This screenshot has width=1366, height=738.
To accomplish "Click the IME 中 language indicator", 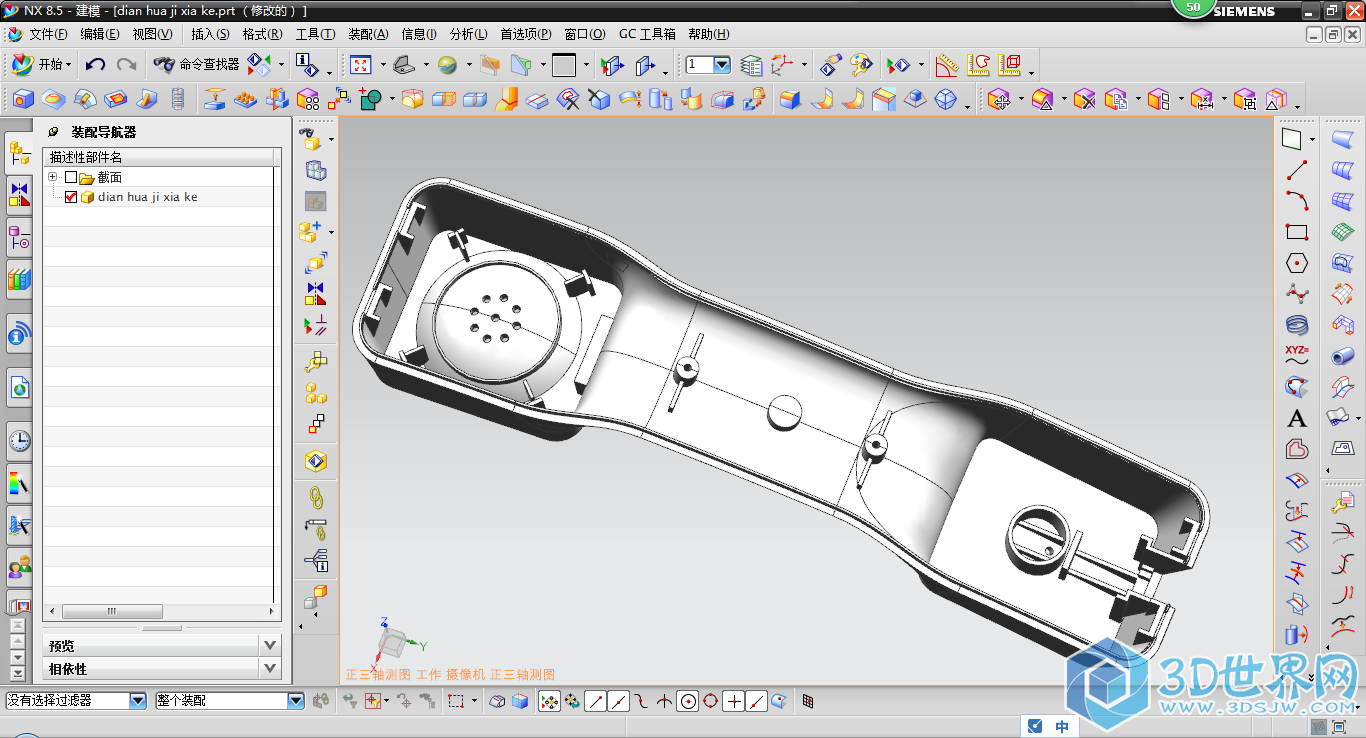I will click(x=1062, y=726).
